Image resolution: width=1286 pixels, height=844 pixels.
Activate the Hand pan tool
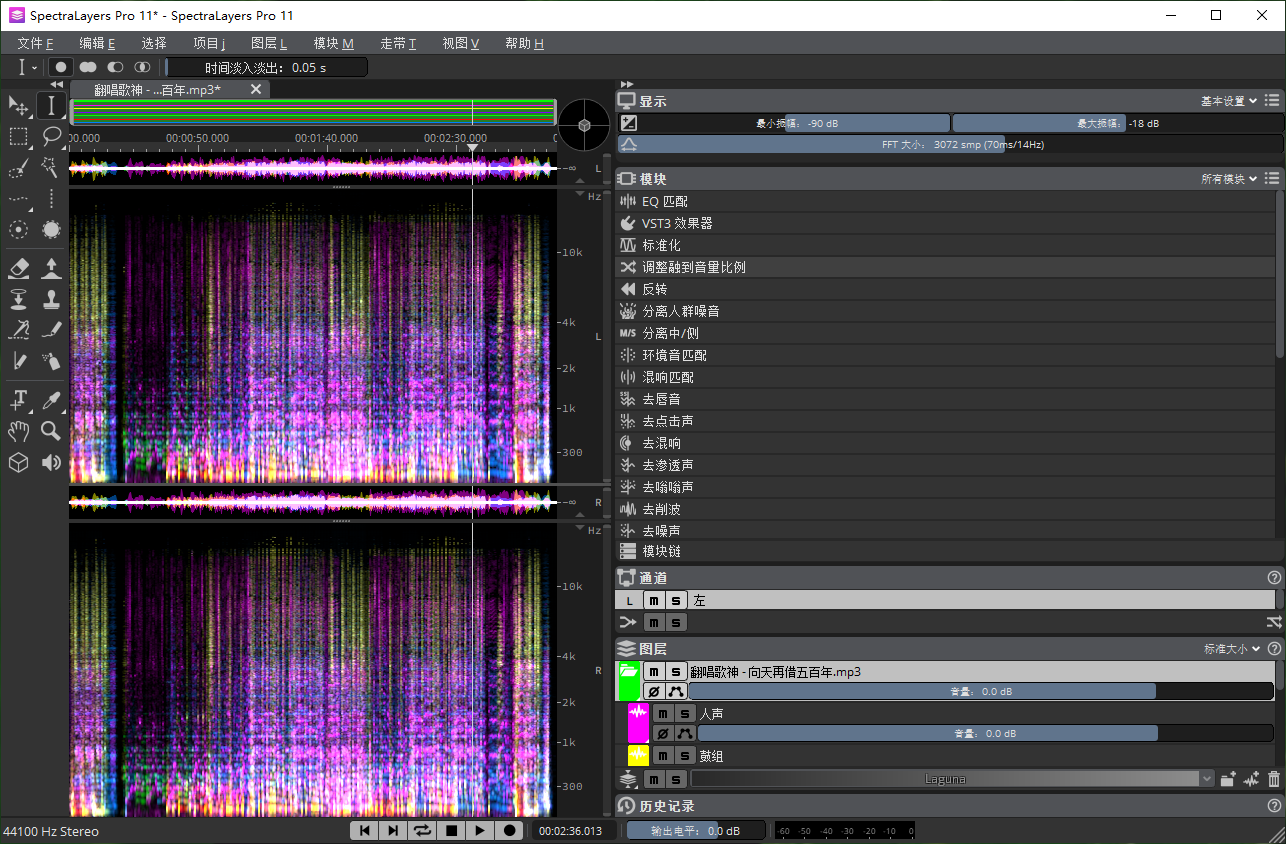(x=18, y=431)
